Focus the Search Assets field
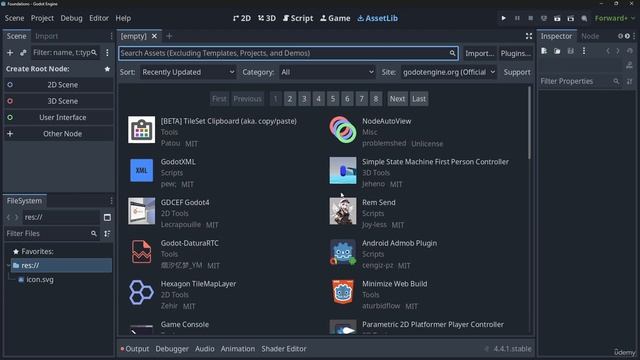This screenshot has width=640, height=360. [x=288, y=53]
